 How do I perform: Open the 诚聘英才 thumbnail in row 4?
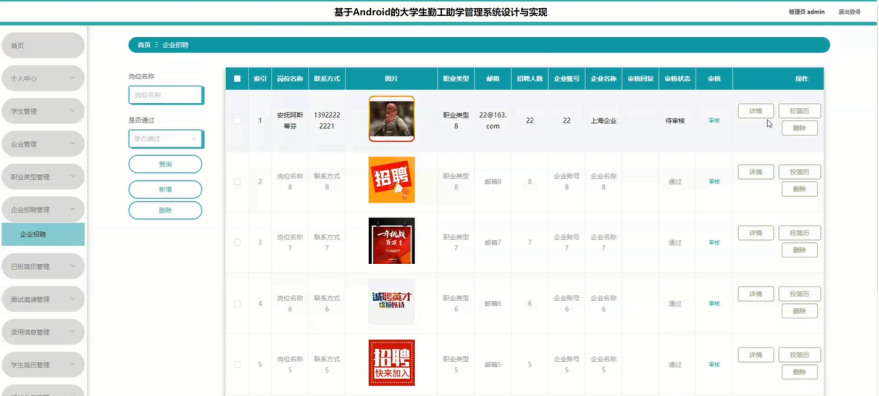(x=392, y=302)
